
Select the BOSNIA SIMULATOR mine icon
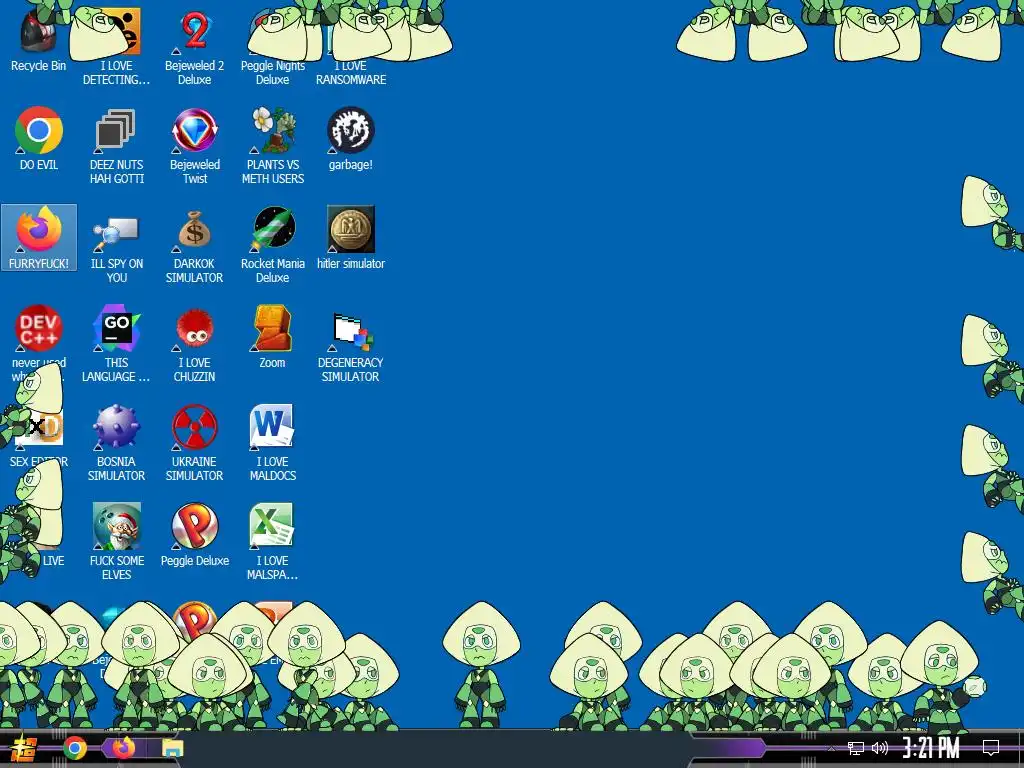[x=116, y=427]
